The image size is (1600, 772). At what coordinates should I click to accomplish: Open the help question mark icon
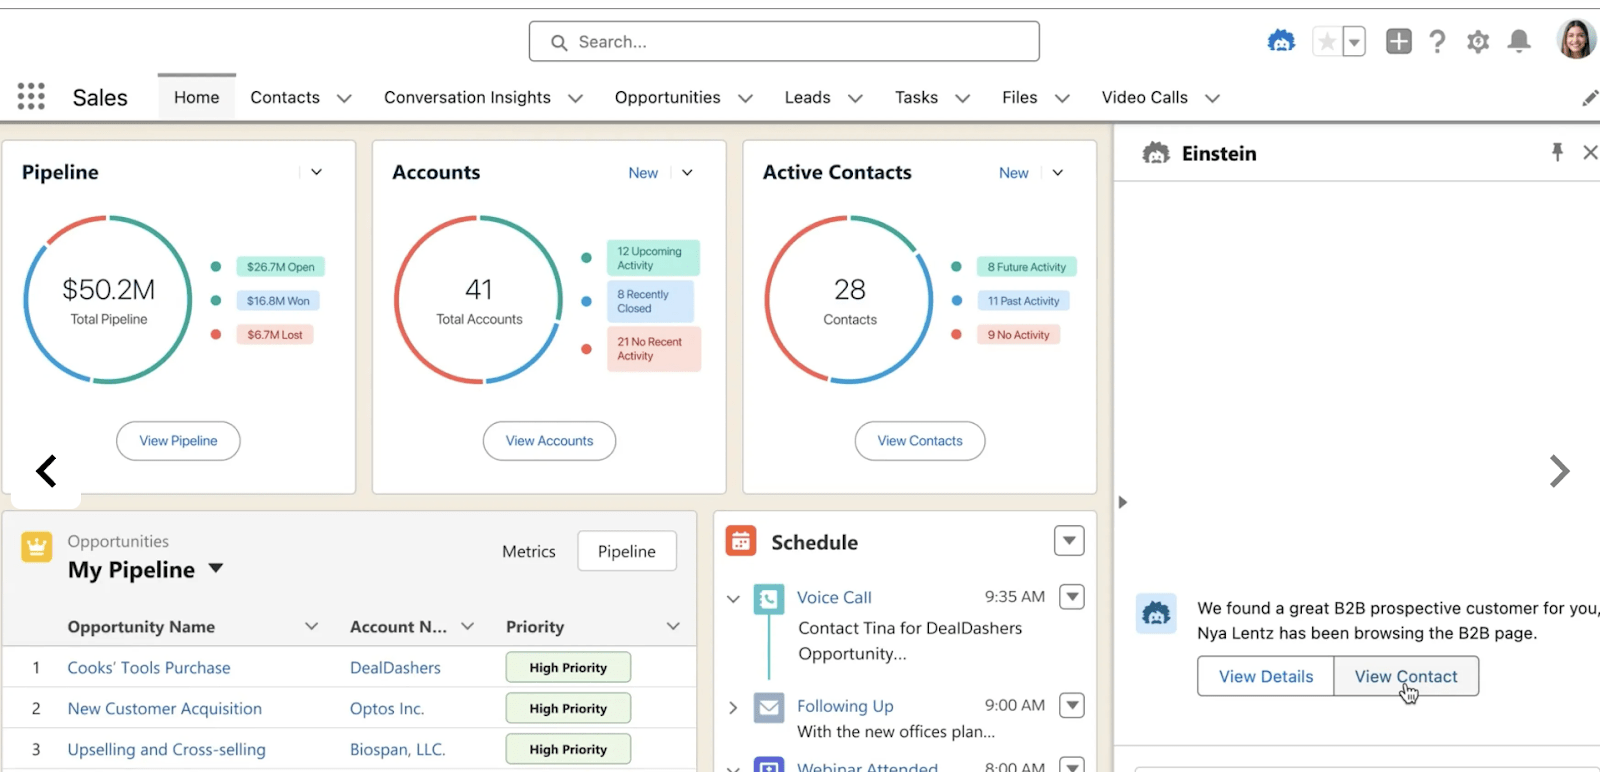(x=1437, y=41)
